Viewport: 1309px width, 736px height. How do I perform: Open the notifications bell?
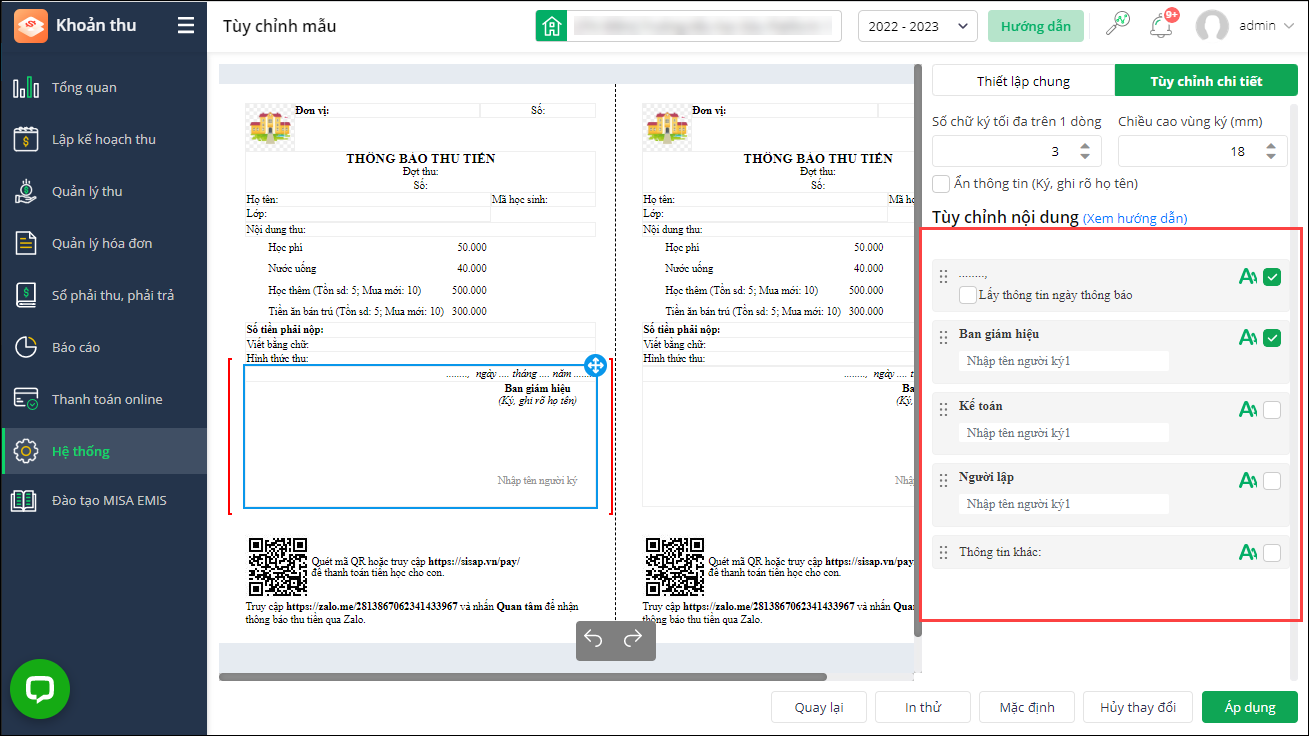click(x=1161, y=26)
